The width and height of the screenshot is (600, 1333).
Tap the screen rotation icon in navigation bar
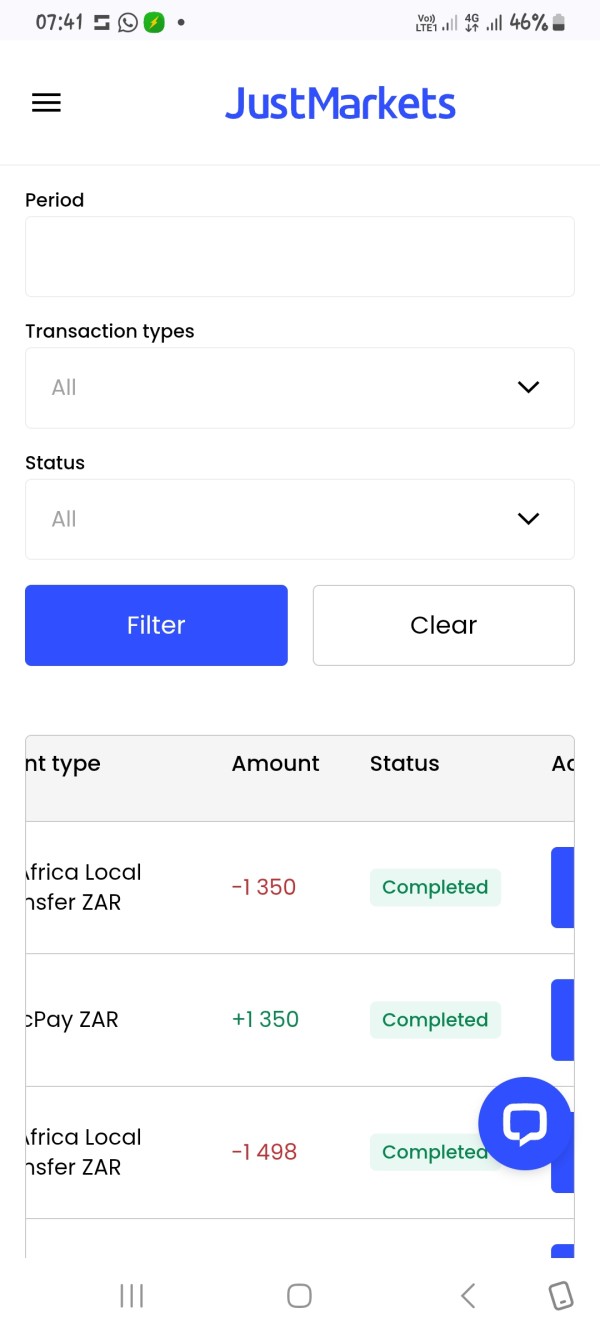[561, 1296]
